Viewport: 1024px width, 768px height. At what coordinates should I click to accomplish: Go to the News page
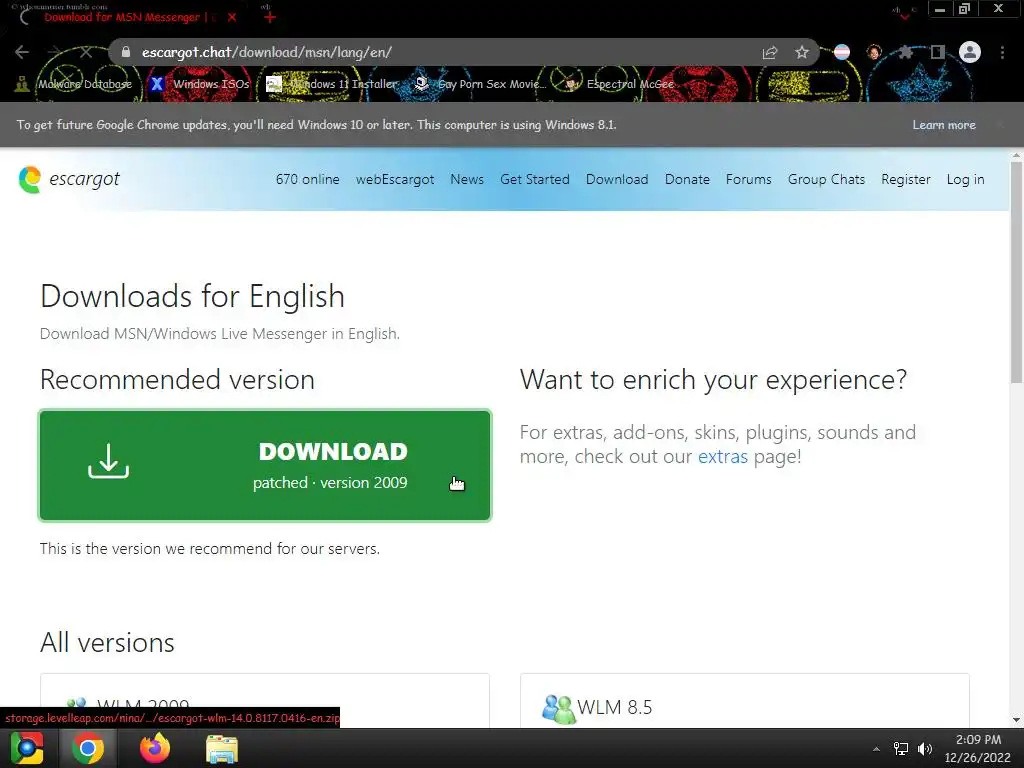[x=467, y=180]
